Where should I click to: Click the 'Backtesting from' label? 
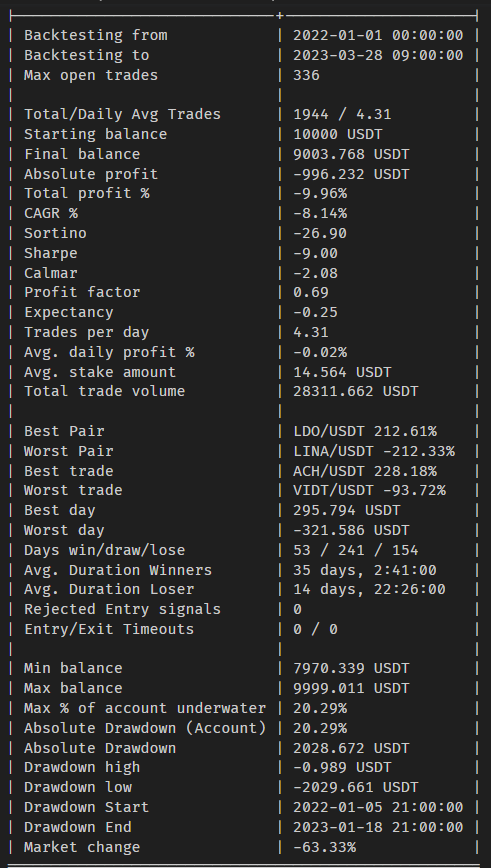(95, 35)
